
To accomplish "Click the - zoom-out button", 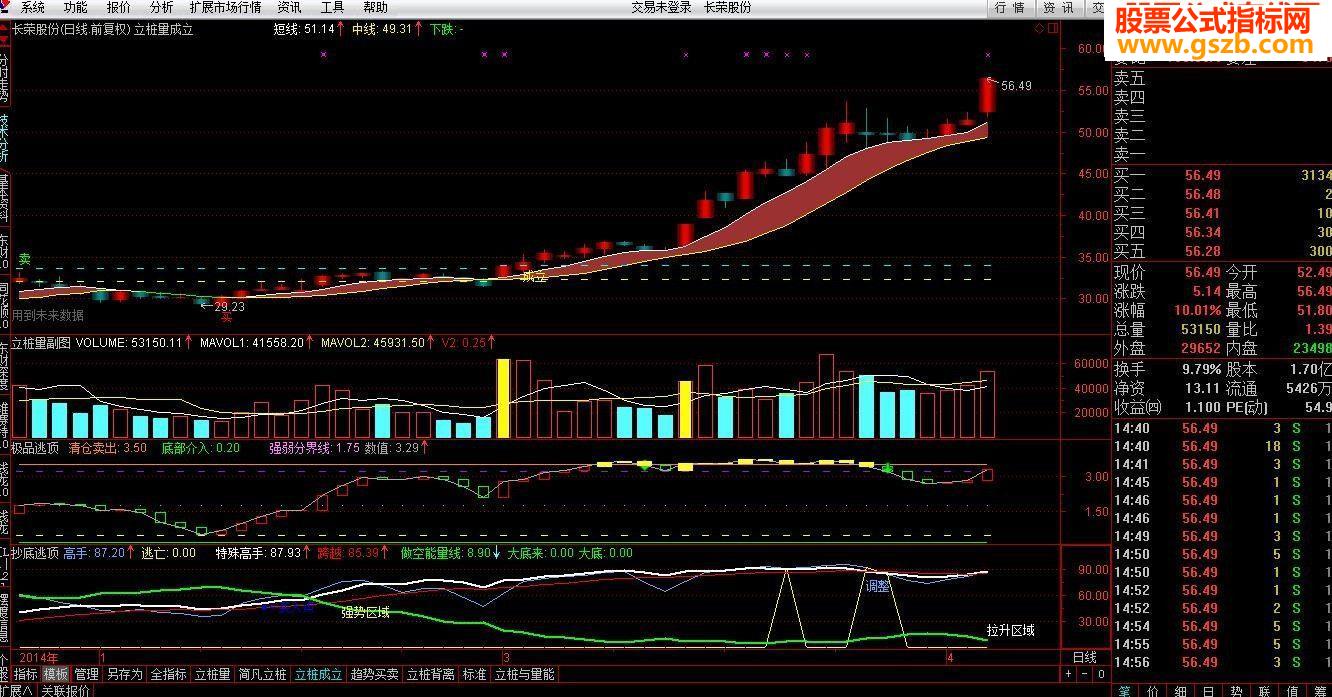I will (1084, 675).
